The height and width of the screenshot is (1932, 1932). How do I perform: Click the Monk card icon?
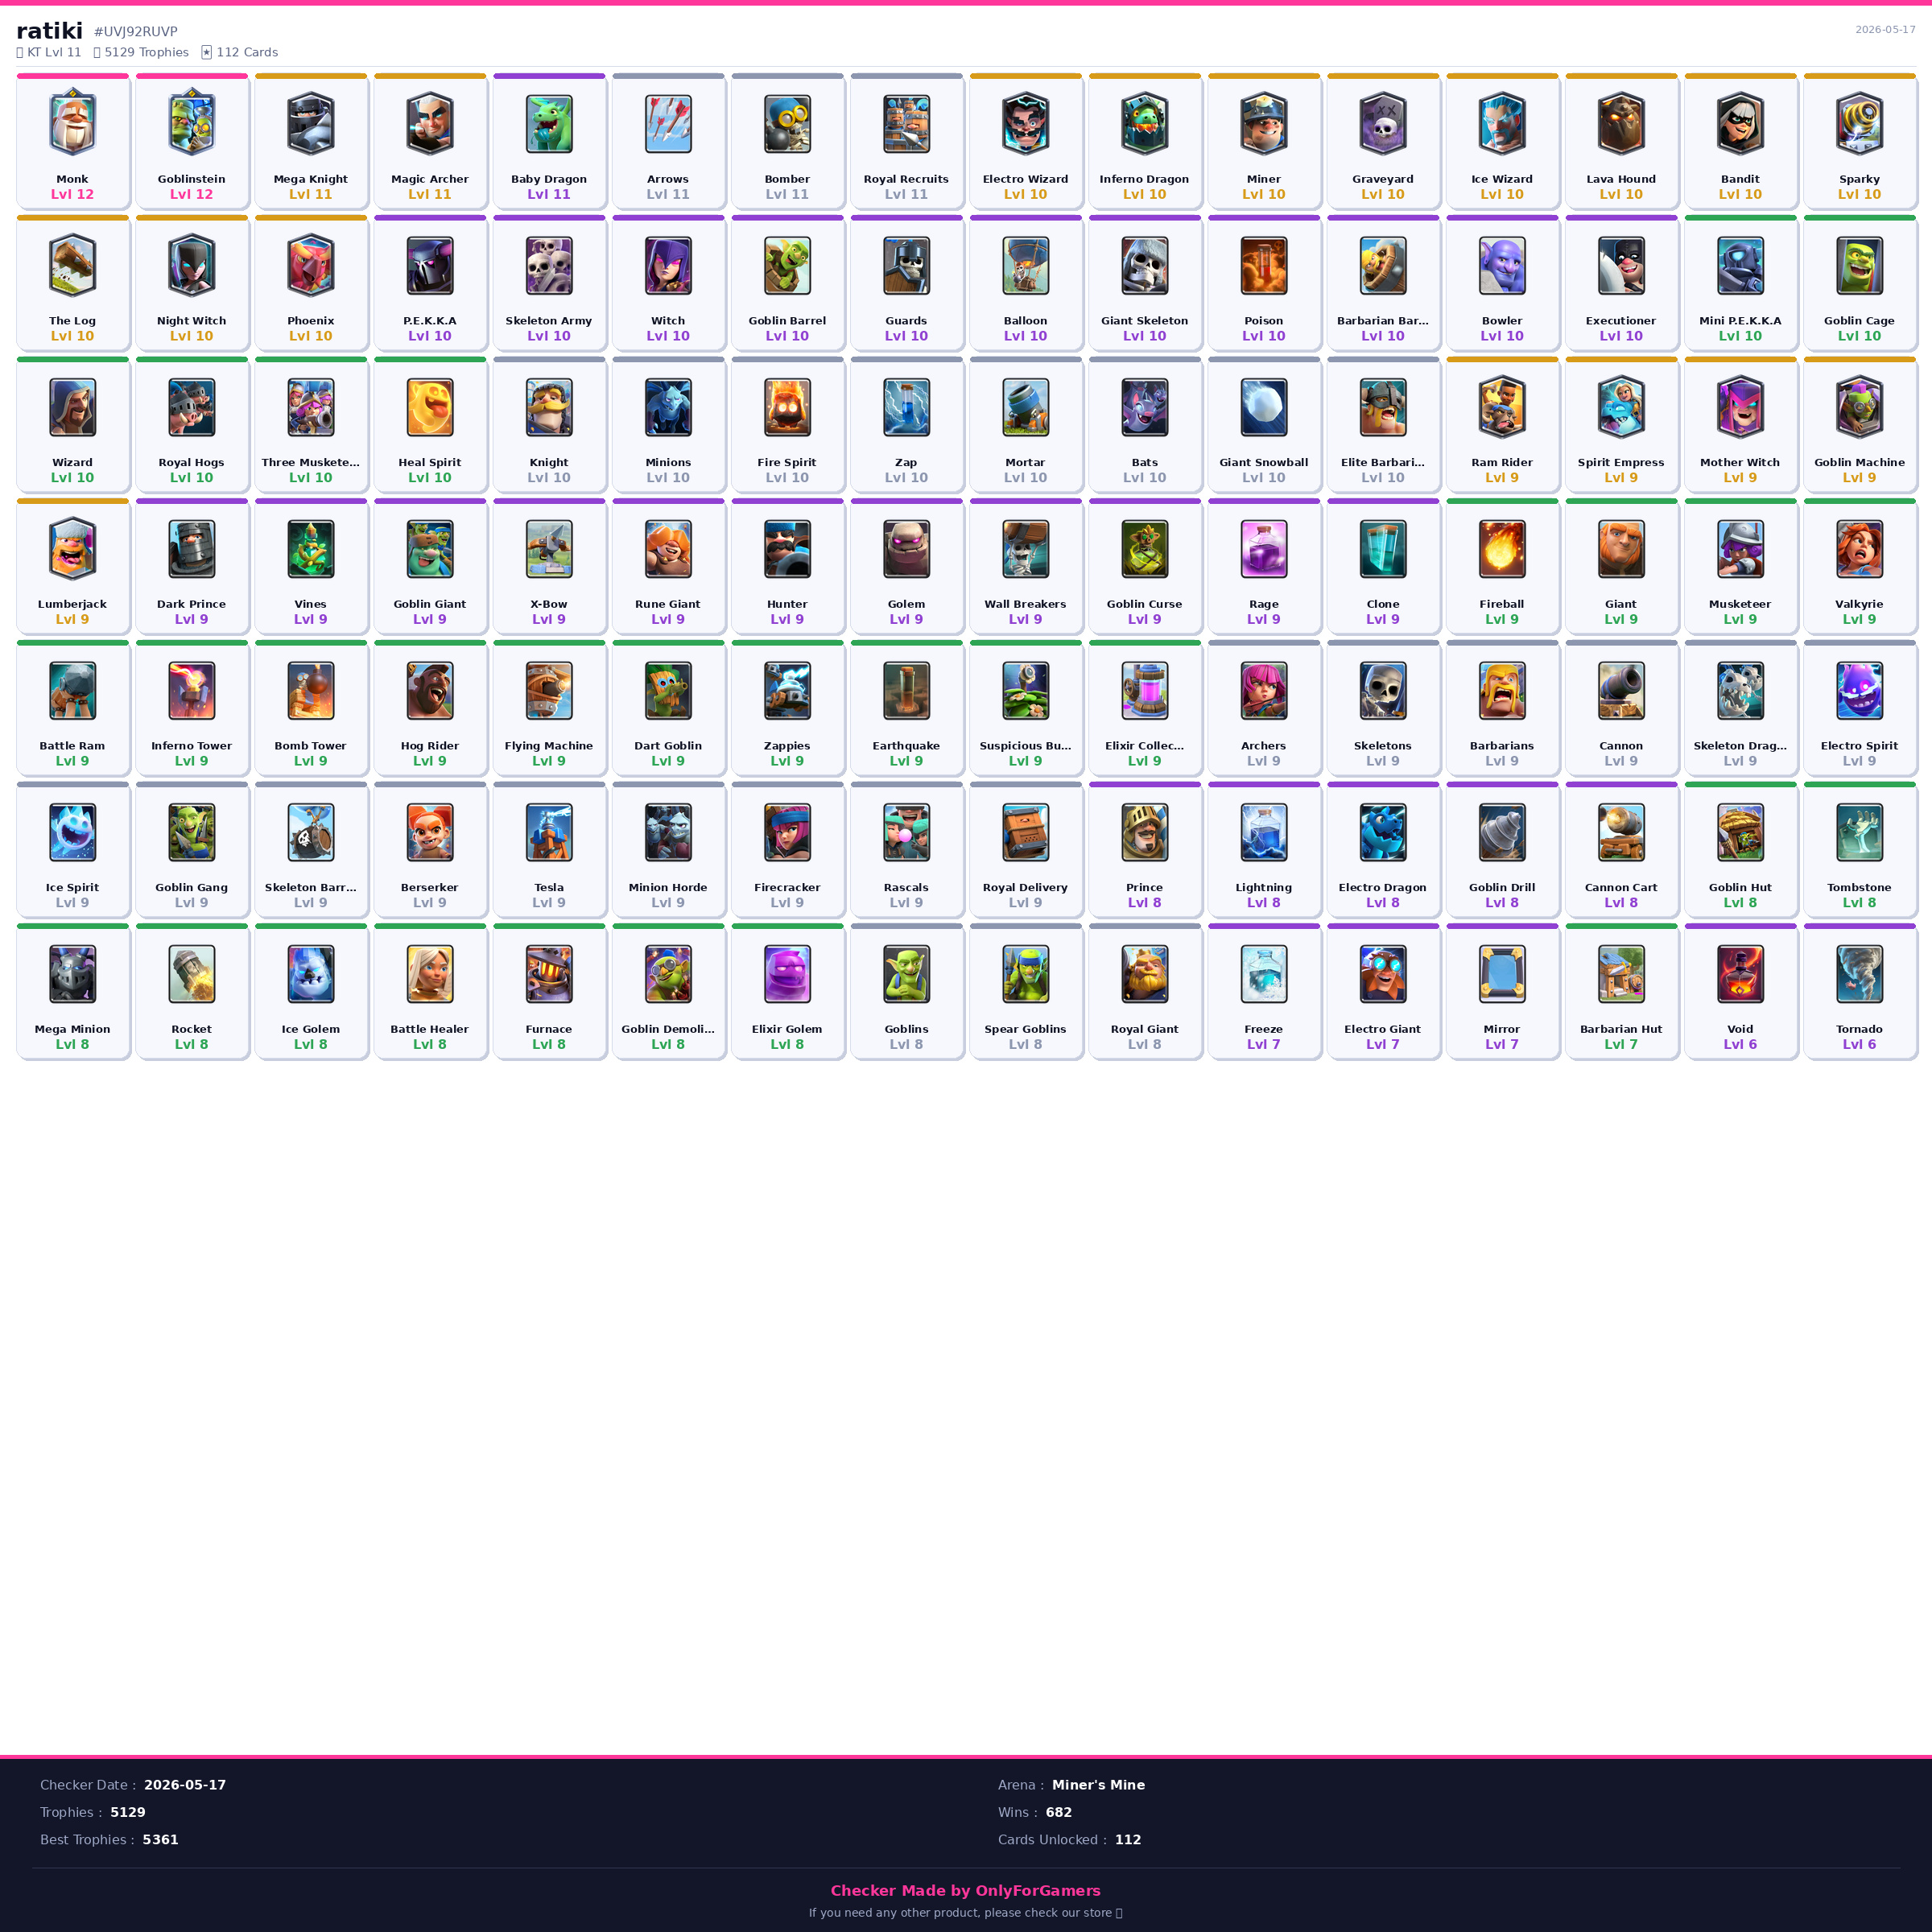pos(73,123)
